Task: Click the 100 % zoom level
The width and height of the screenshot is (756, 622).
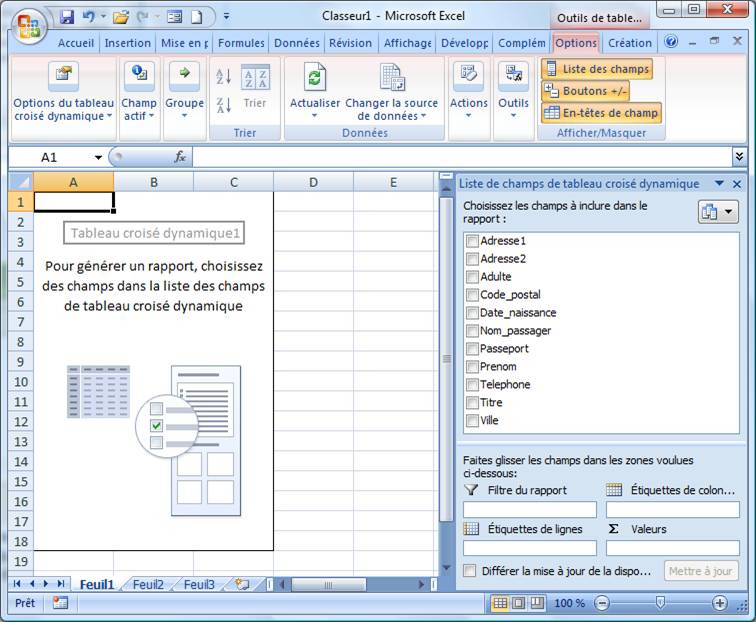Action: tap(569, 603)
